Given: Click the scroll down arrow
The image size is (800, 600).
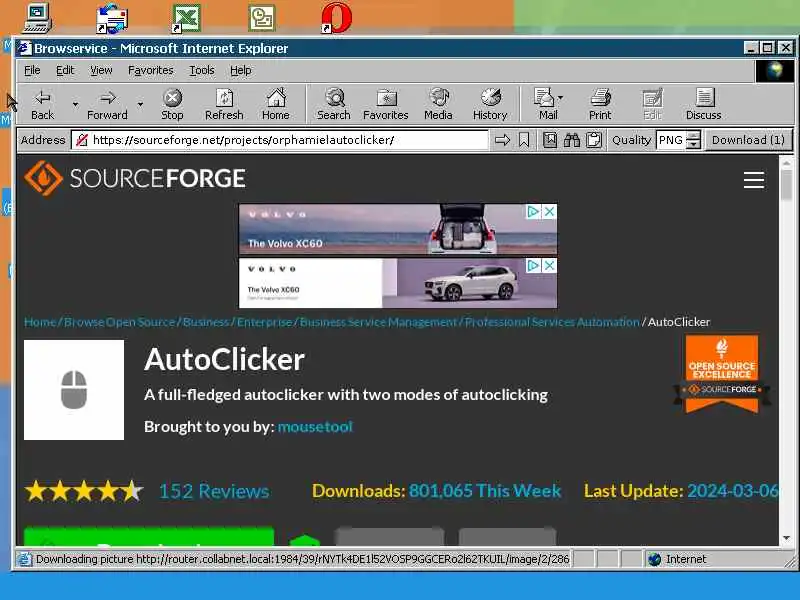Looking at the screenshot, I should tap(786, 538).
